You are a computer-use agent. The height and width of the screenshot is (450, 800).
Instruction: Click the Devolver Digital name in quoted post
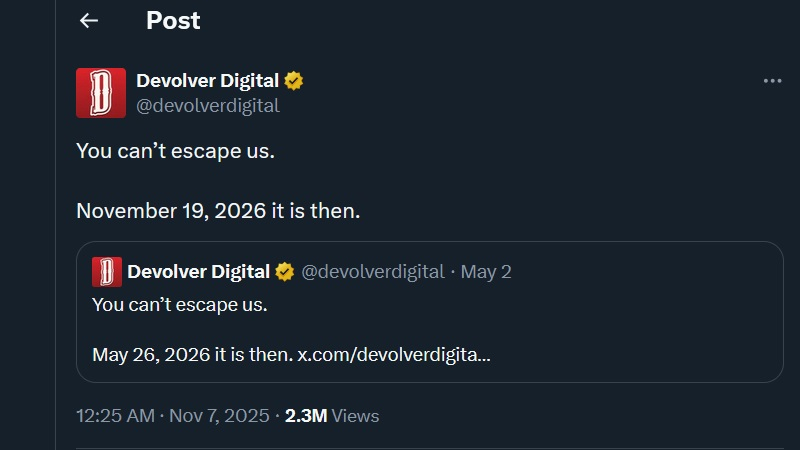pyautogui.click(x=199, y=272)
